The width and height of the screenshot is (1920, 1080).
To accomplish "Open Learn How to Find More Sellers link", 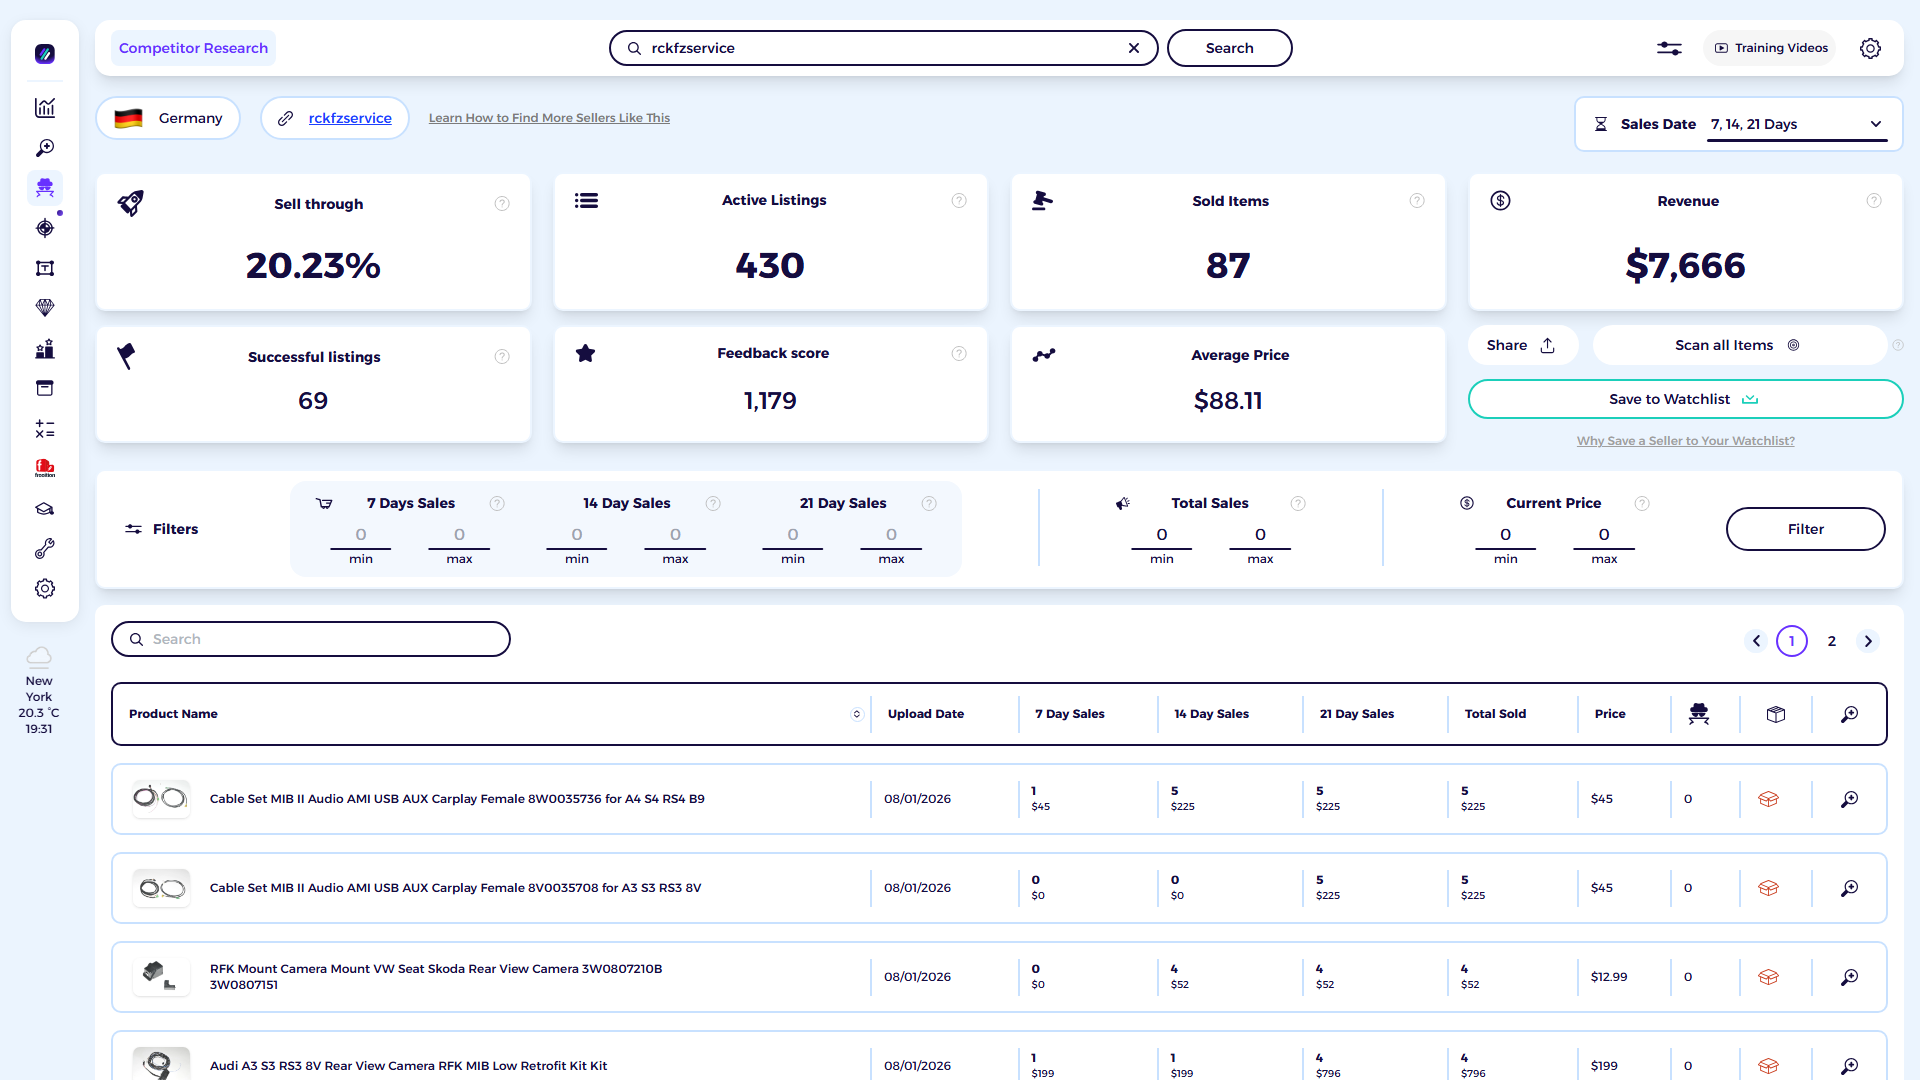I will 549,118.
